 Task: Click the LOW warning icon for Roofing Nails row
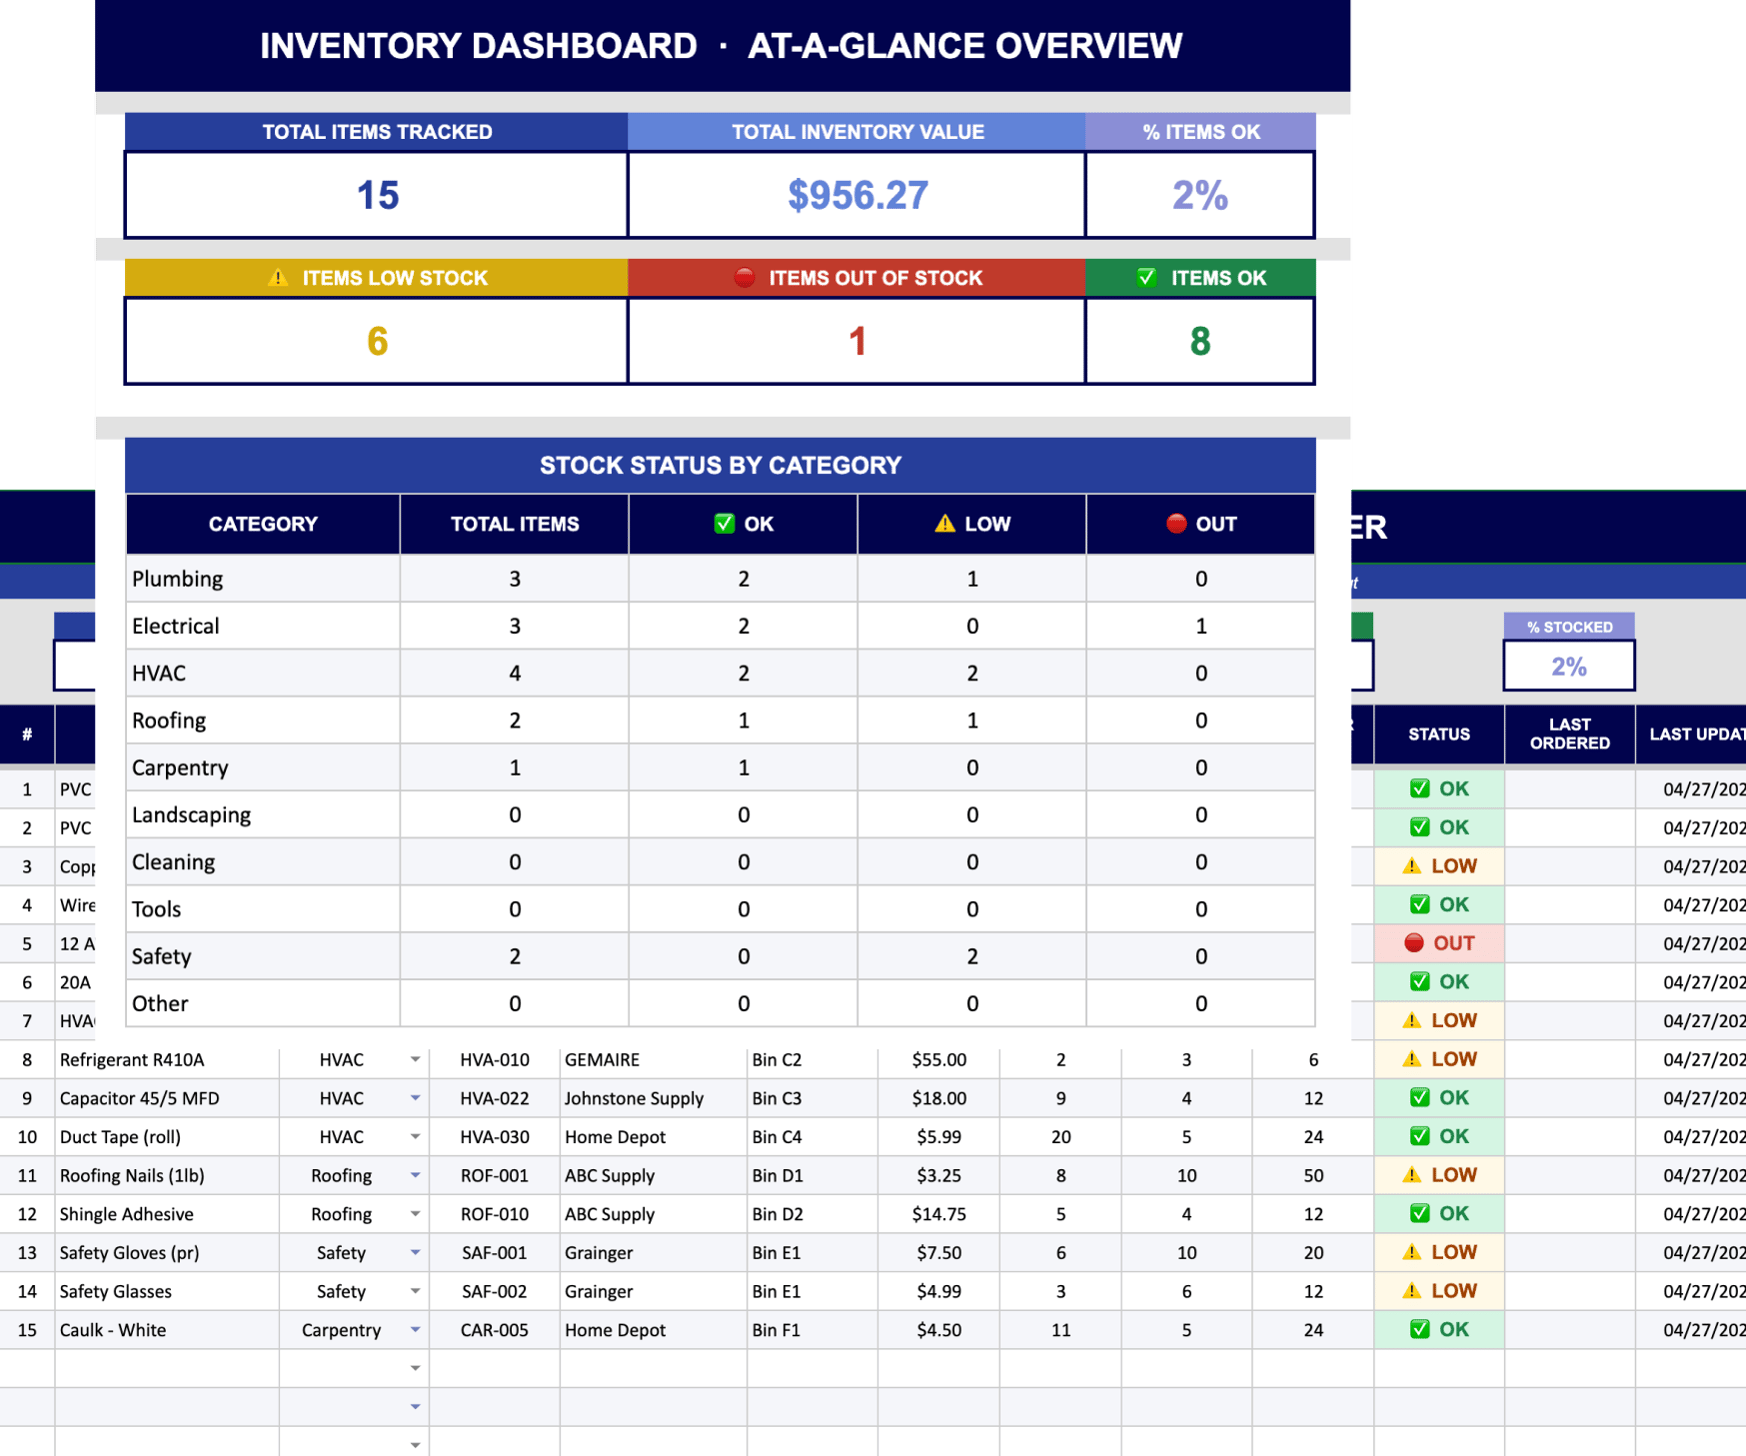point(1412,1174)
